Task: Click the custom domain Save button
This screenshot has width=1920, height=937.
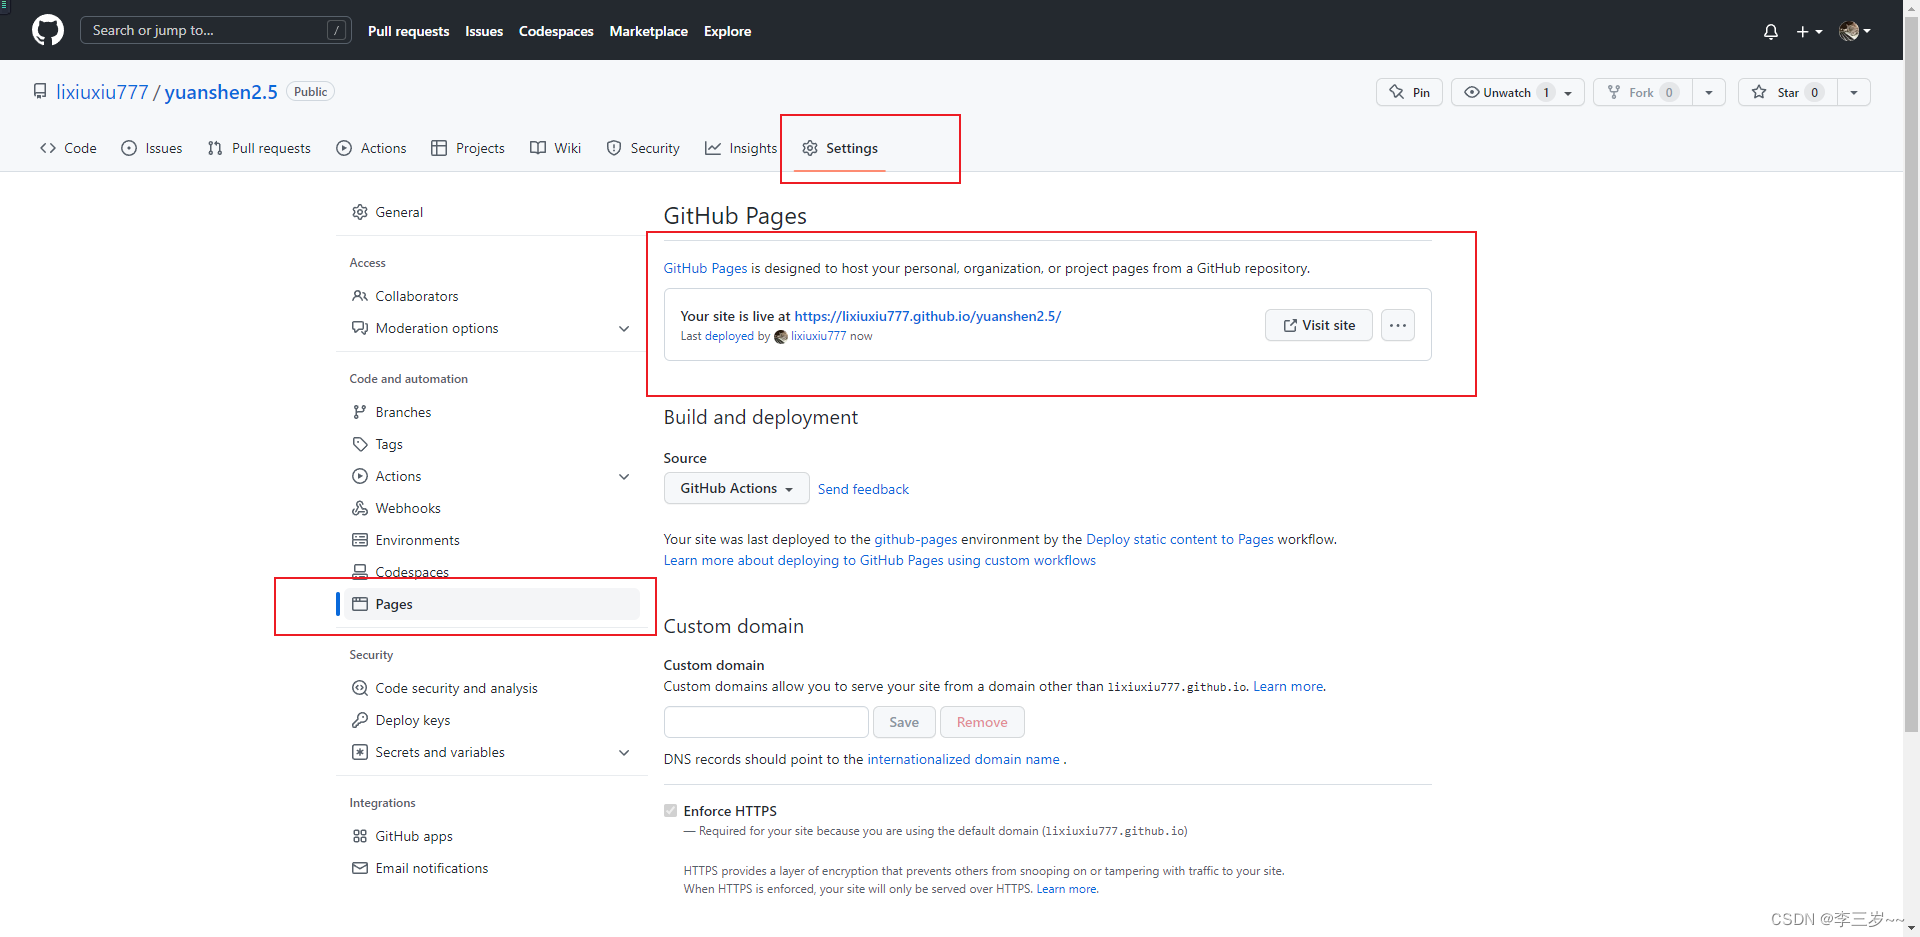Action: point(904,722)
